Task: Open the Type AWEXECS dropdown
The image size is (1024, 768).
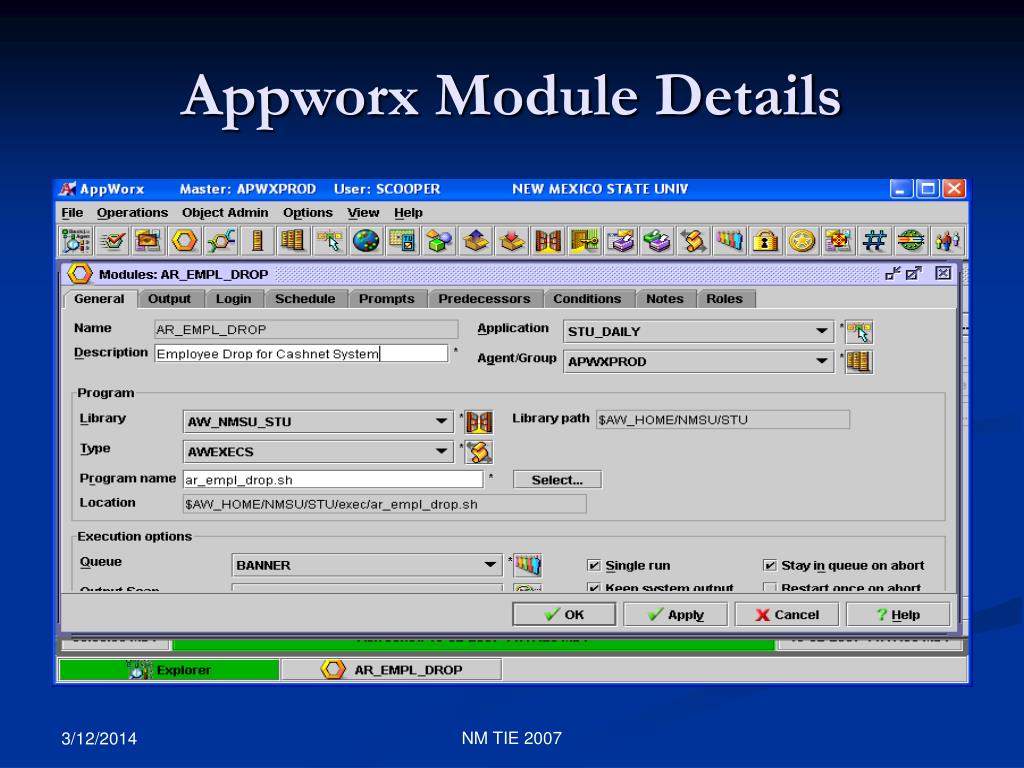Action: click(318, 452)
